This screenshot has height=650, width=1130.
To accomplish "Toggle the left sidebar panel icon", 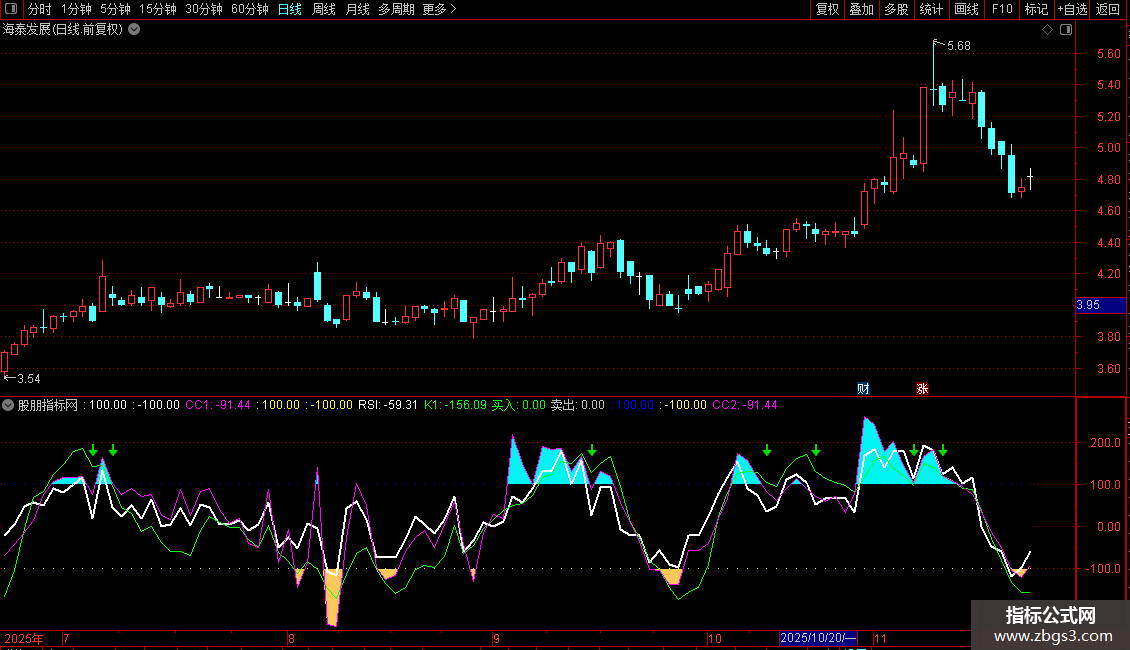I will point(10,10).
